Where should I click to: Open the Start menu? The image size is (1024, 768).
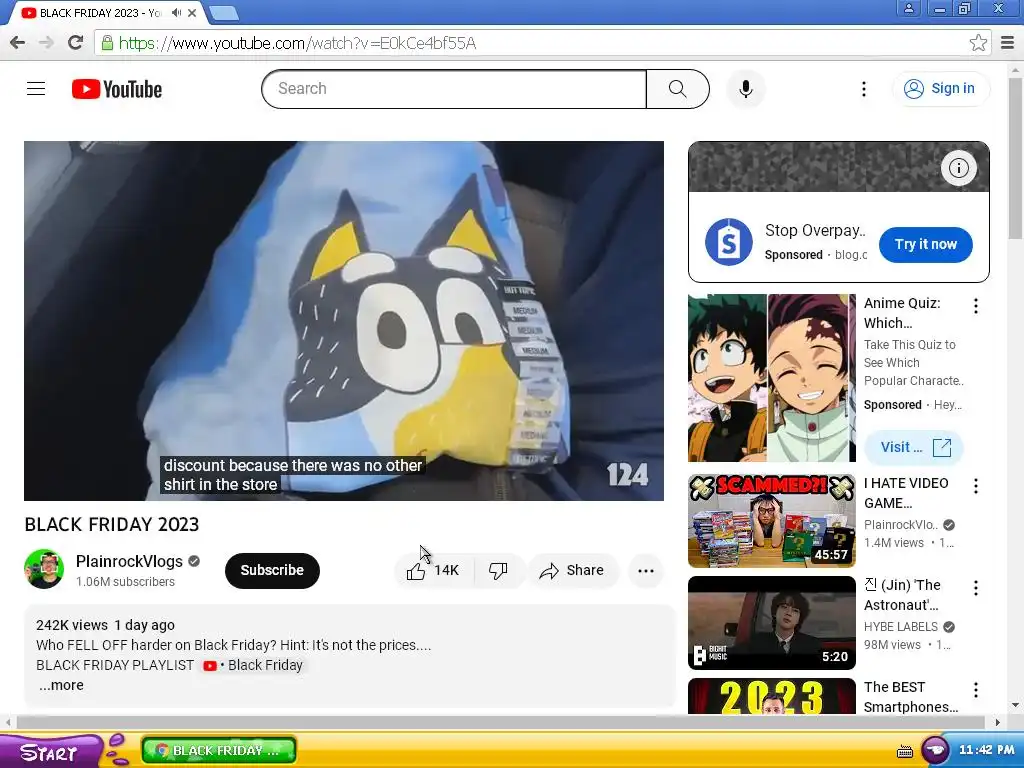[x=51, y=752]
